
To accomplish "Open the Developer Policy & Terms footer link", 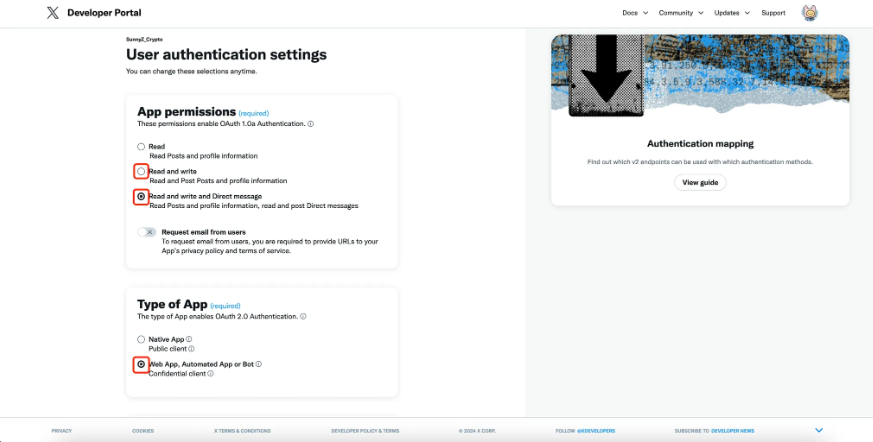I will coord(365,430).
